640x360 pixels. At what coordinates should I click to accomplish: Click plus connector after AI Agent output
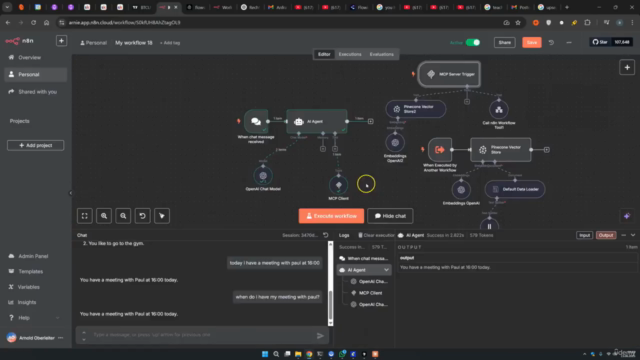coord(371,121)
